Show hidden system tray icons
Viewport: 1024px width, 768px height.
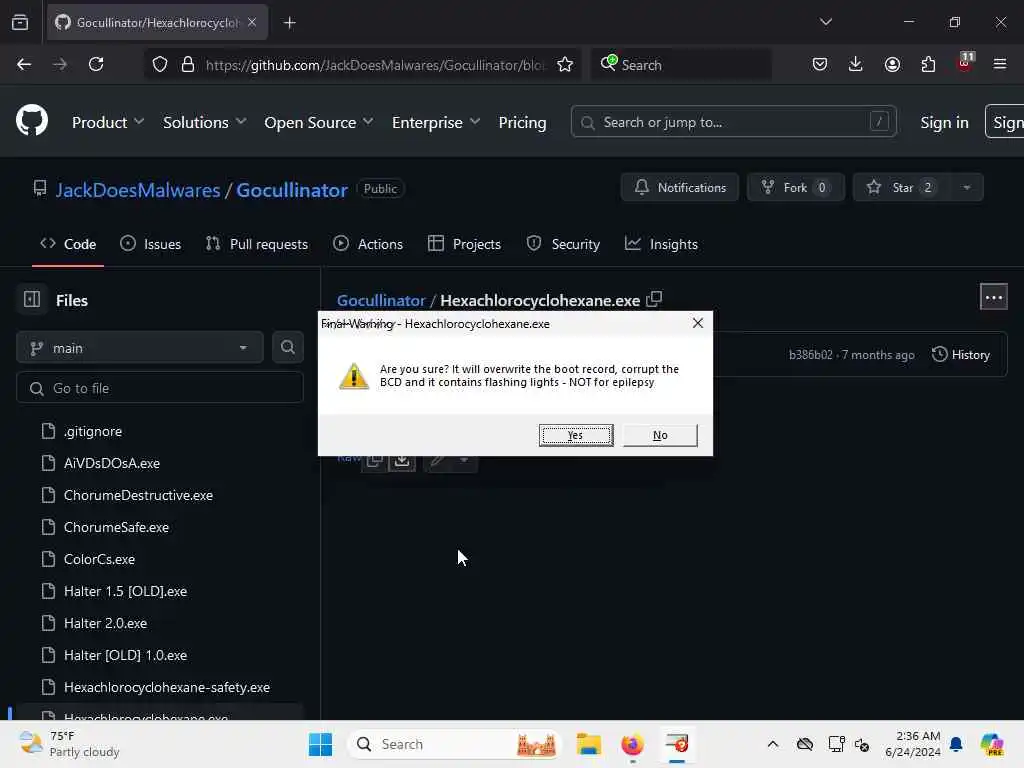(773, 744)
